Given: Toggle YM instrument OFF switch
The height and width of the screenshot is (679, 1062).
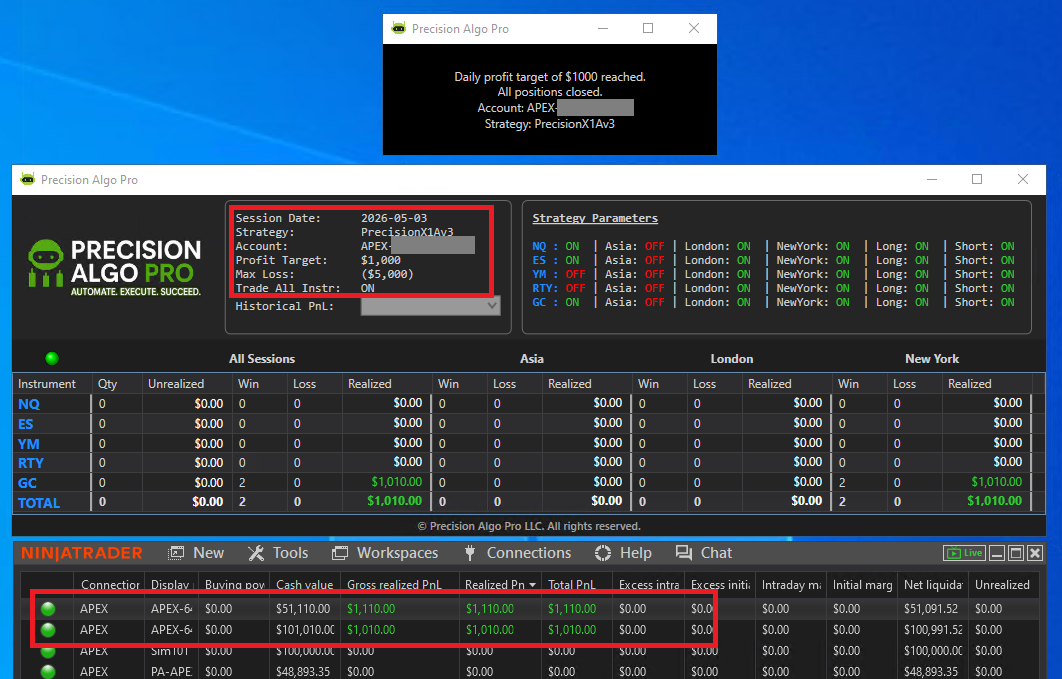Looking at the screenshot, I should pos(575,274).
